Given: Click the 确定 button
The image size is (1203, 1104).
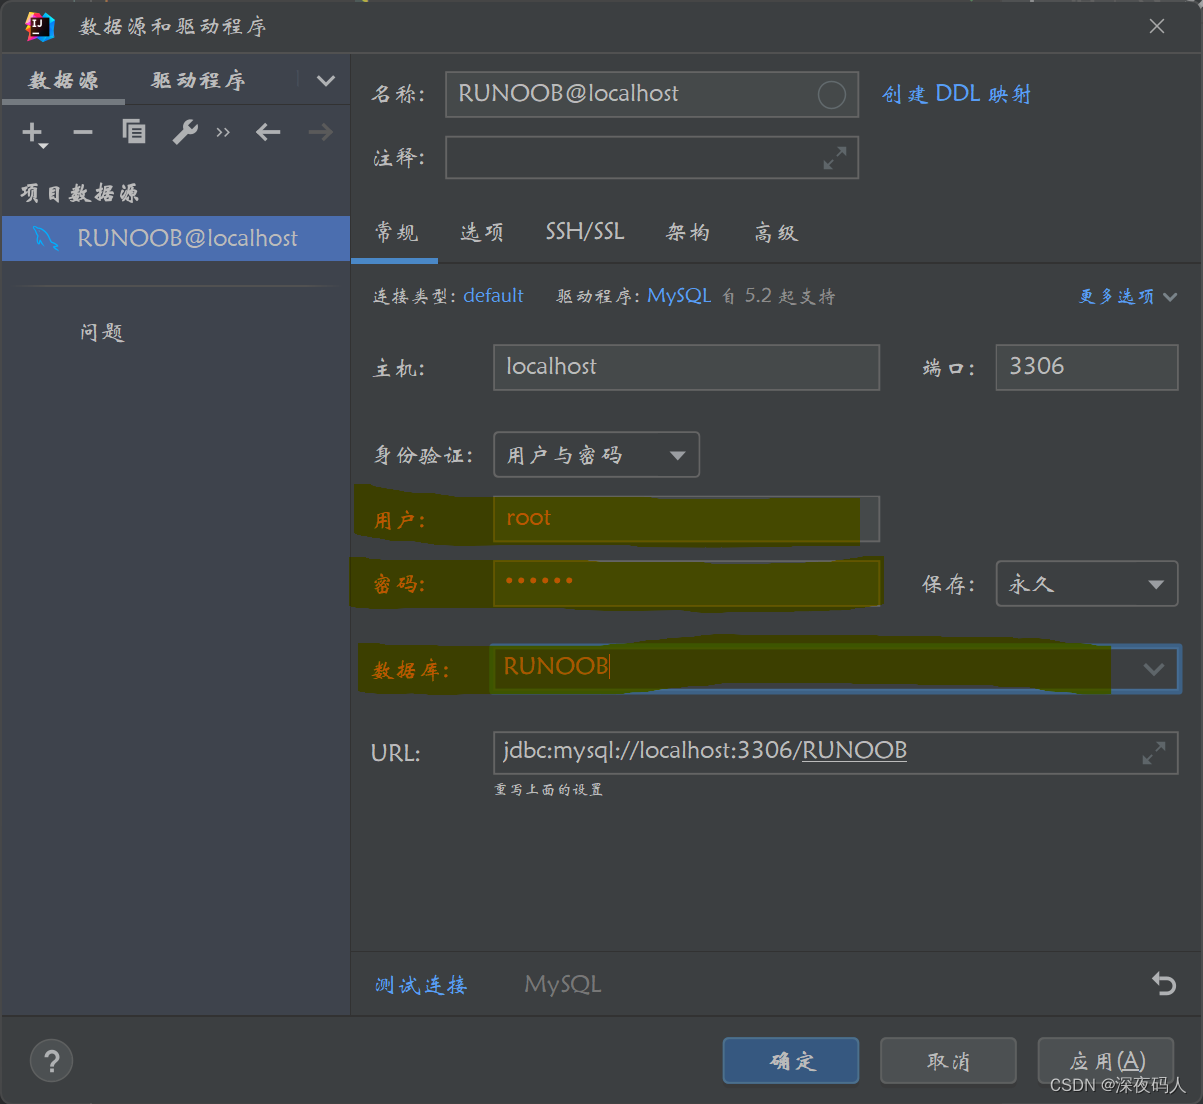Looking at the screenshot, I should (x=791, y=1060).
